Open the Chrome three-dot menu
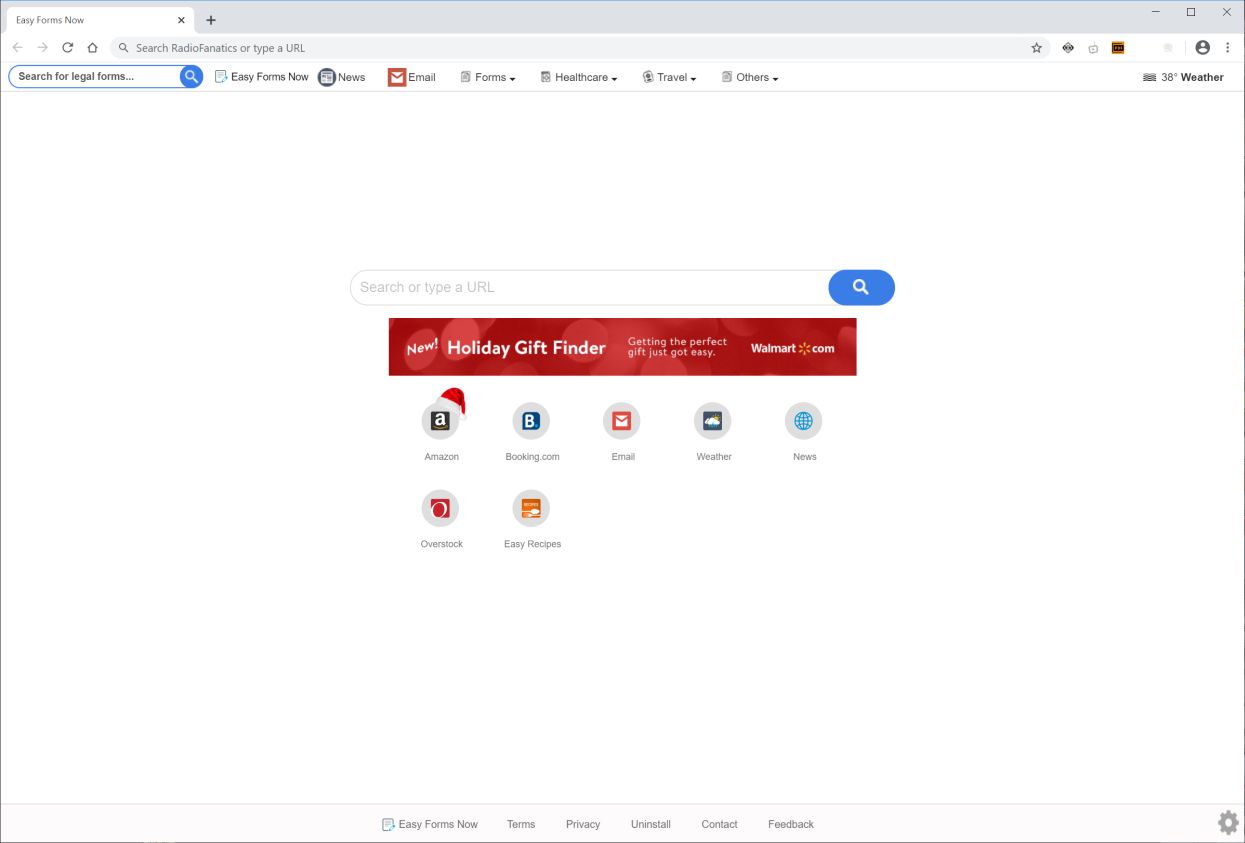The width and height of the screenshot is (1245, 843). [x=1227, y=48]
